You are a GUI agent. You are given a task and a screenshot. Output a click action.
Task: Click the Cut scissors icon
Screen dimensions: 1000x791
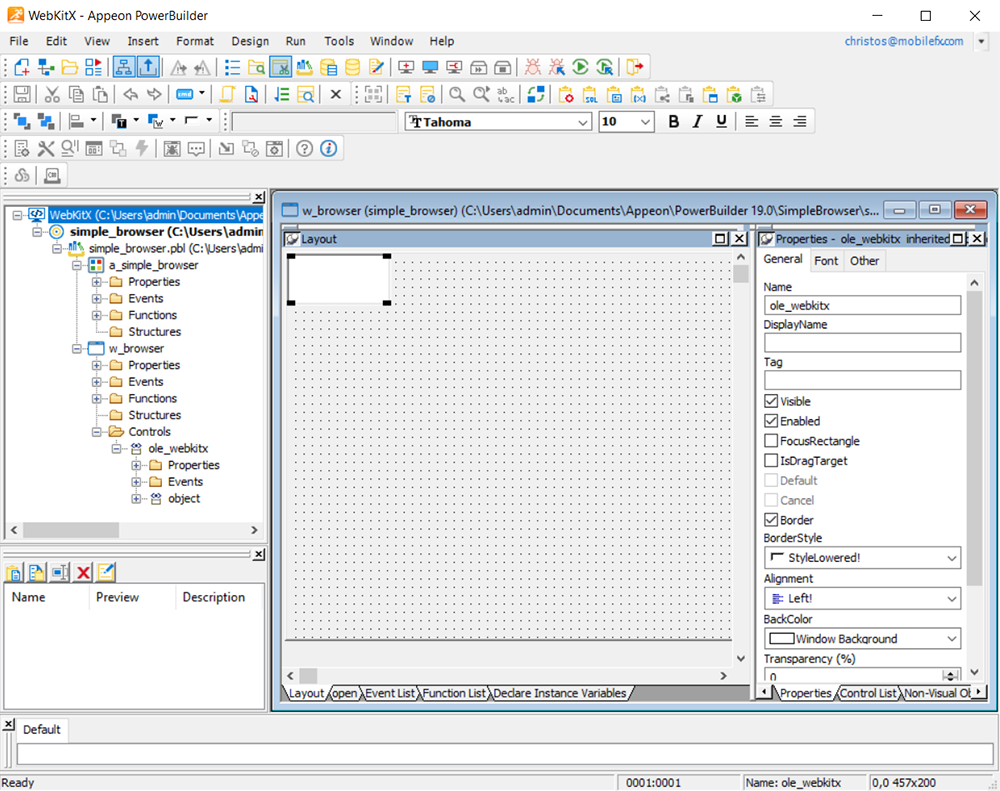point(52,95)
